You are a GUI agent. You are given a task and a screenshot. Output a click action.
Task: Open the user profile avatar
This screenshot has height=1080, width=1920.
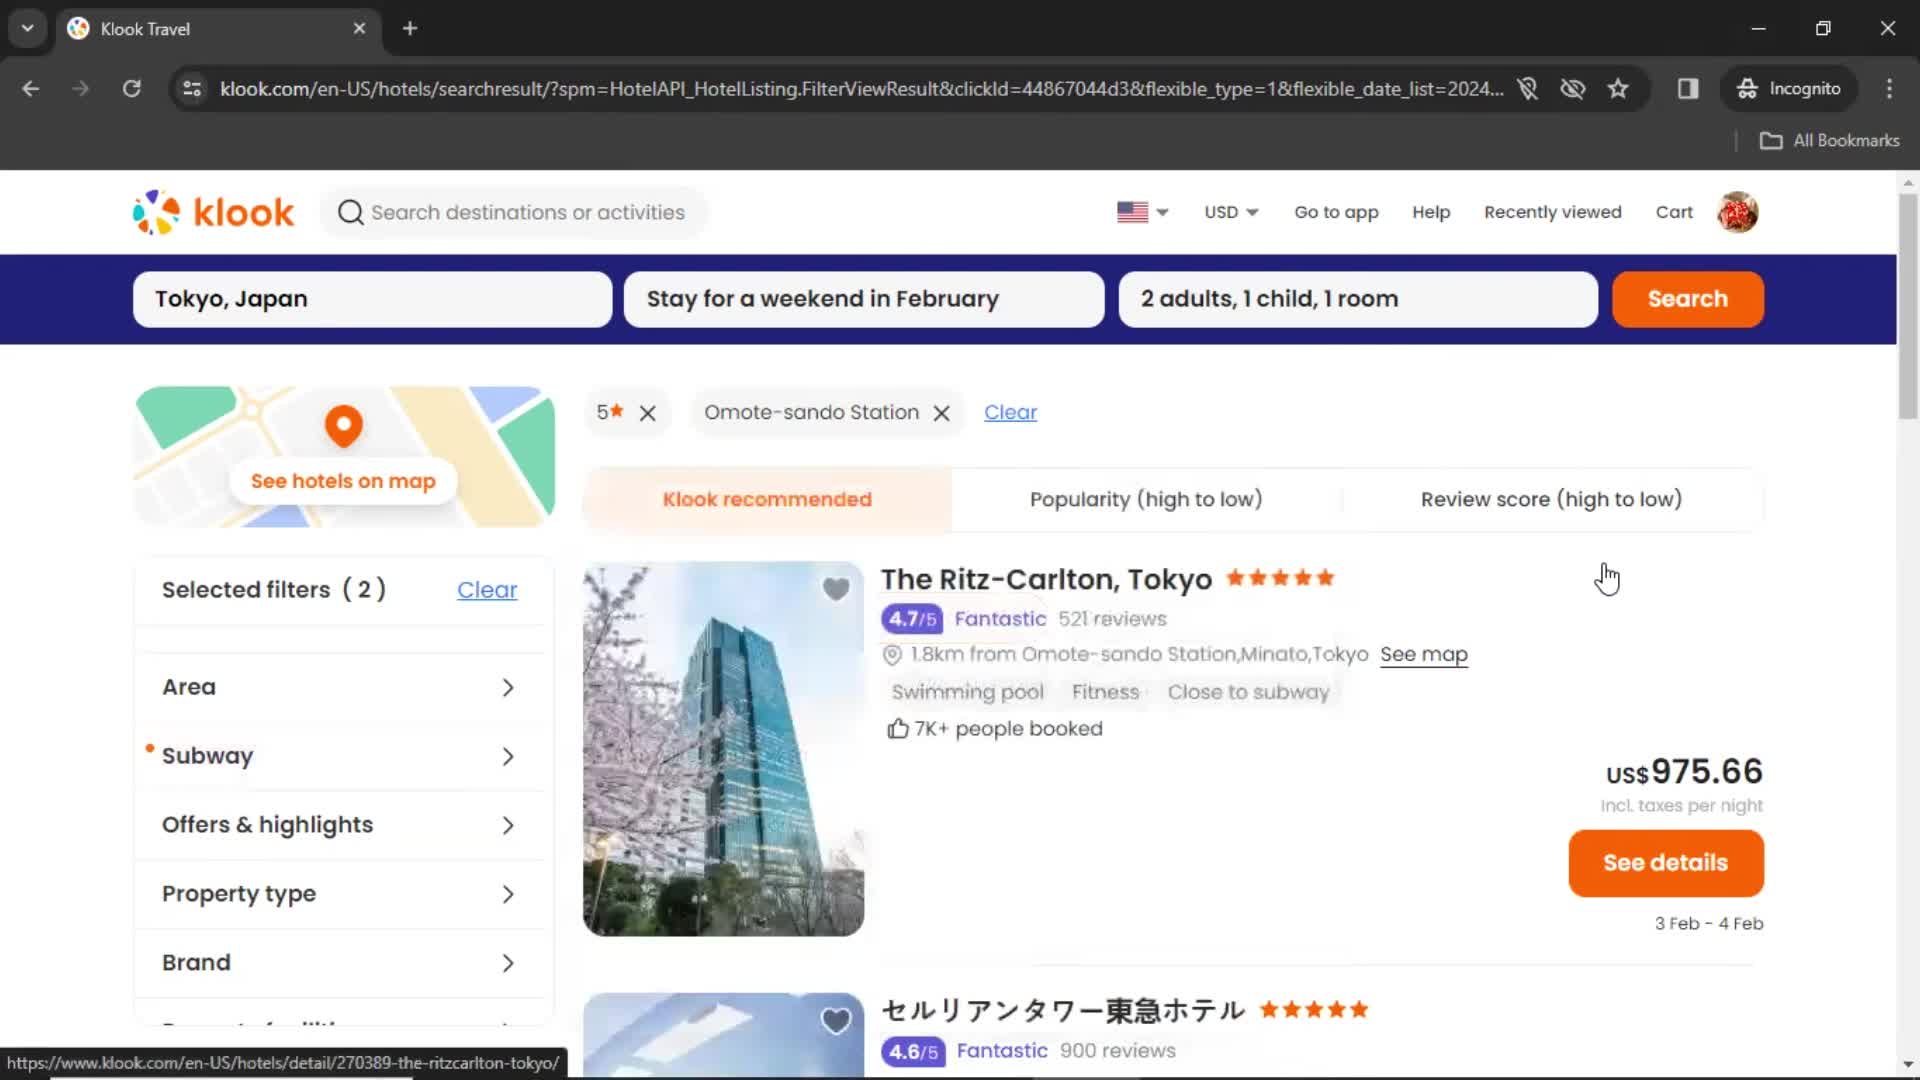click(x=1738, y=212)
